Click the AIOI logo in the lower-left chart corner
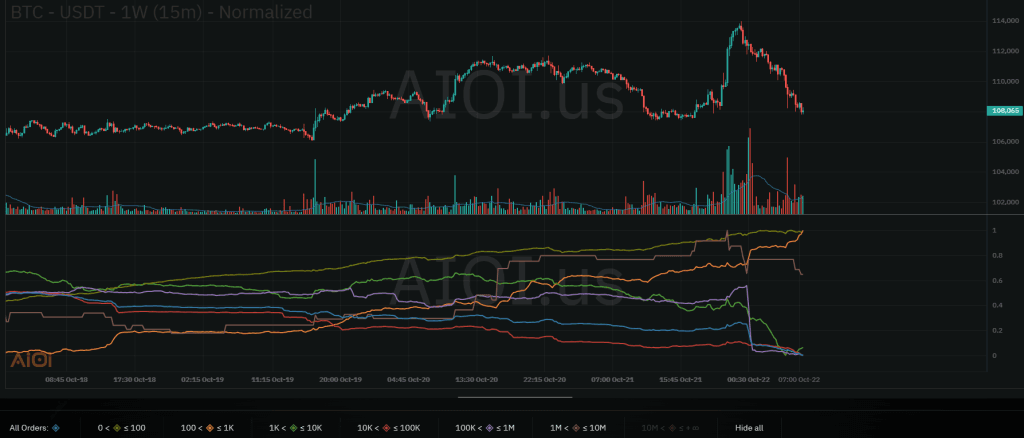This screenshot has height=438, width=1024. click(24, 359)
